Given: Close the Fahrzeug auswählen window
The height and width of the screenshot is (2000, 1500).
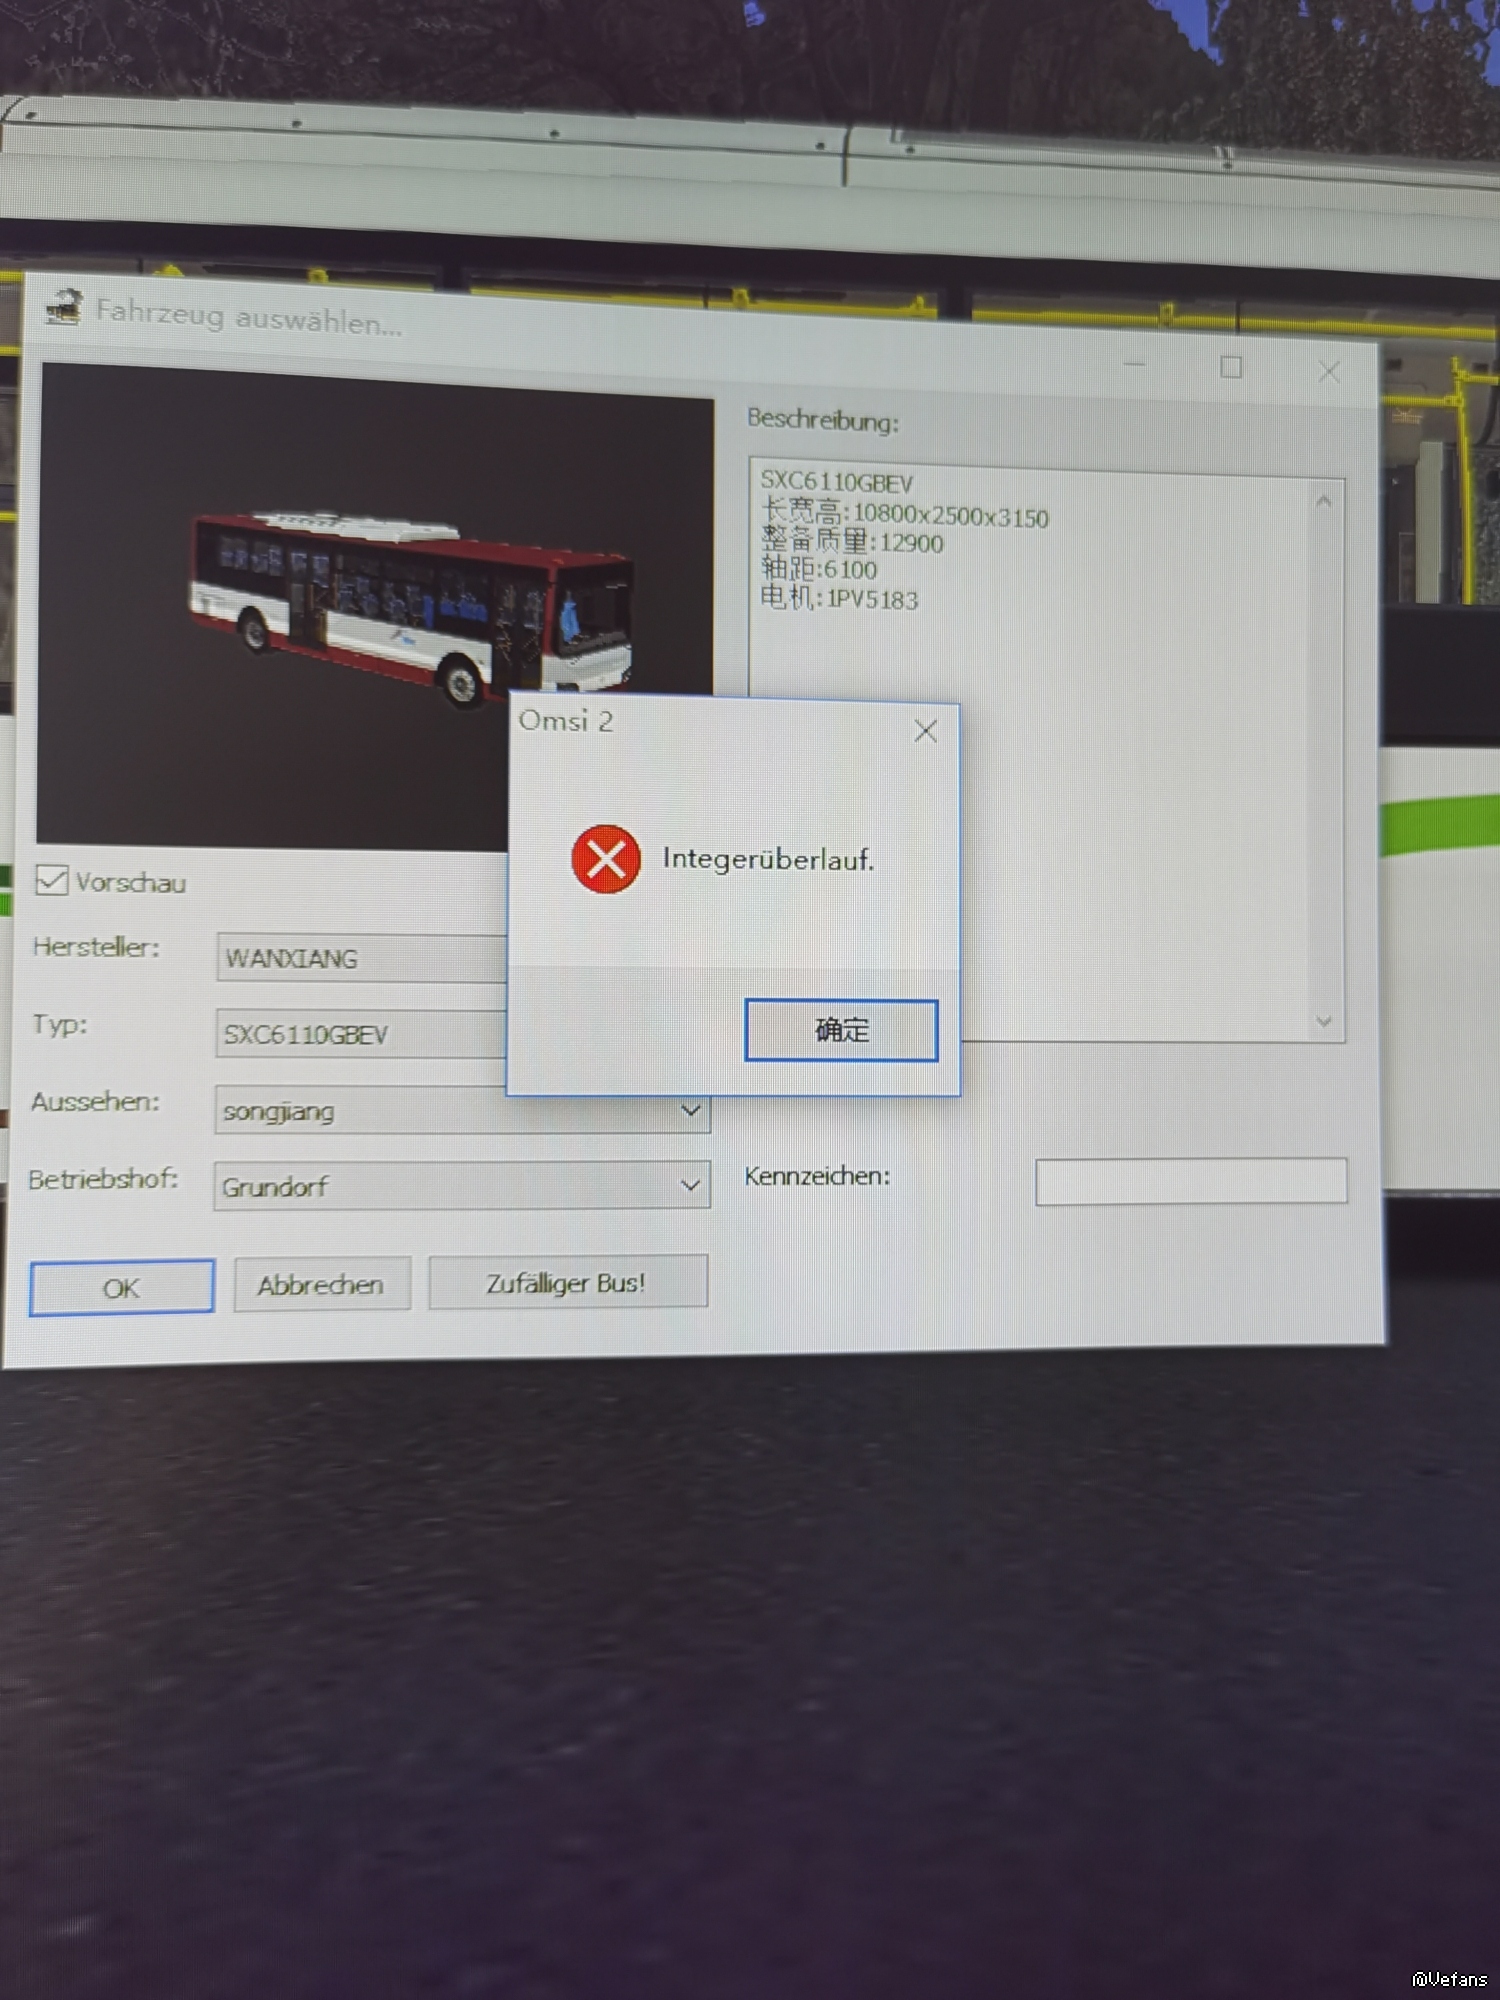Looking at the screenshot, I should point(1329,372).
